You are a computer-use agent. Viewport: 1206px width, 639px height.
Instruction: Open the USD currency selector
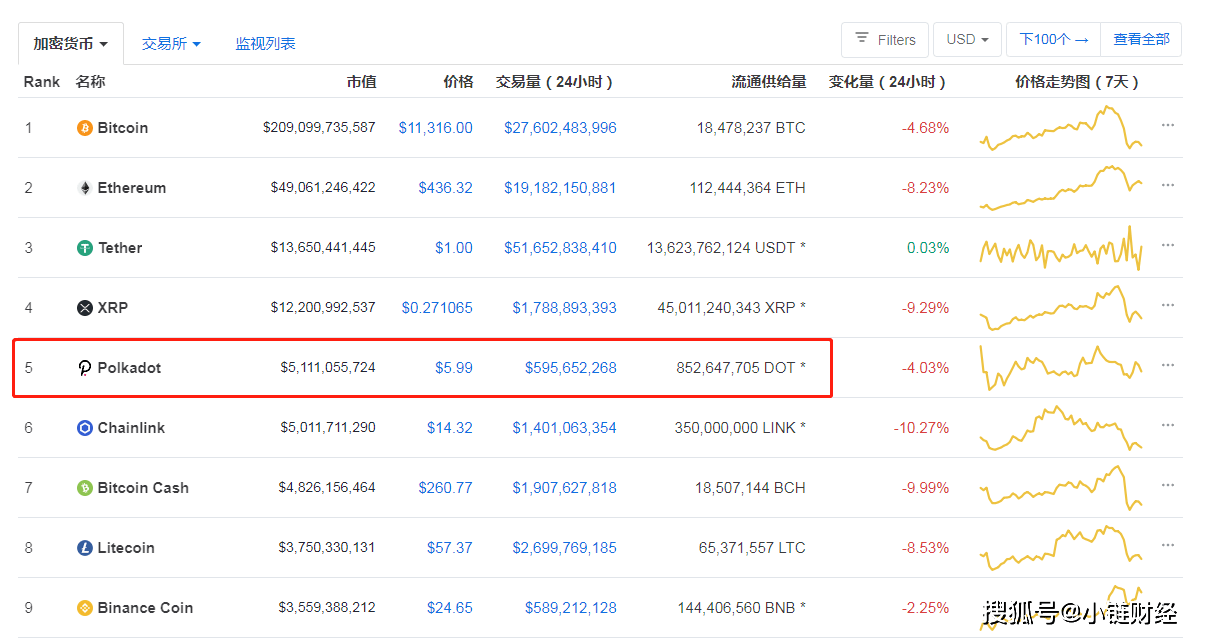coord(967,40)
